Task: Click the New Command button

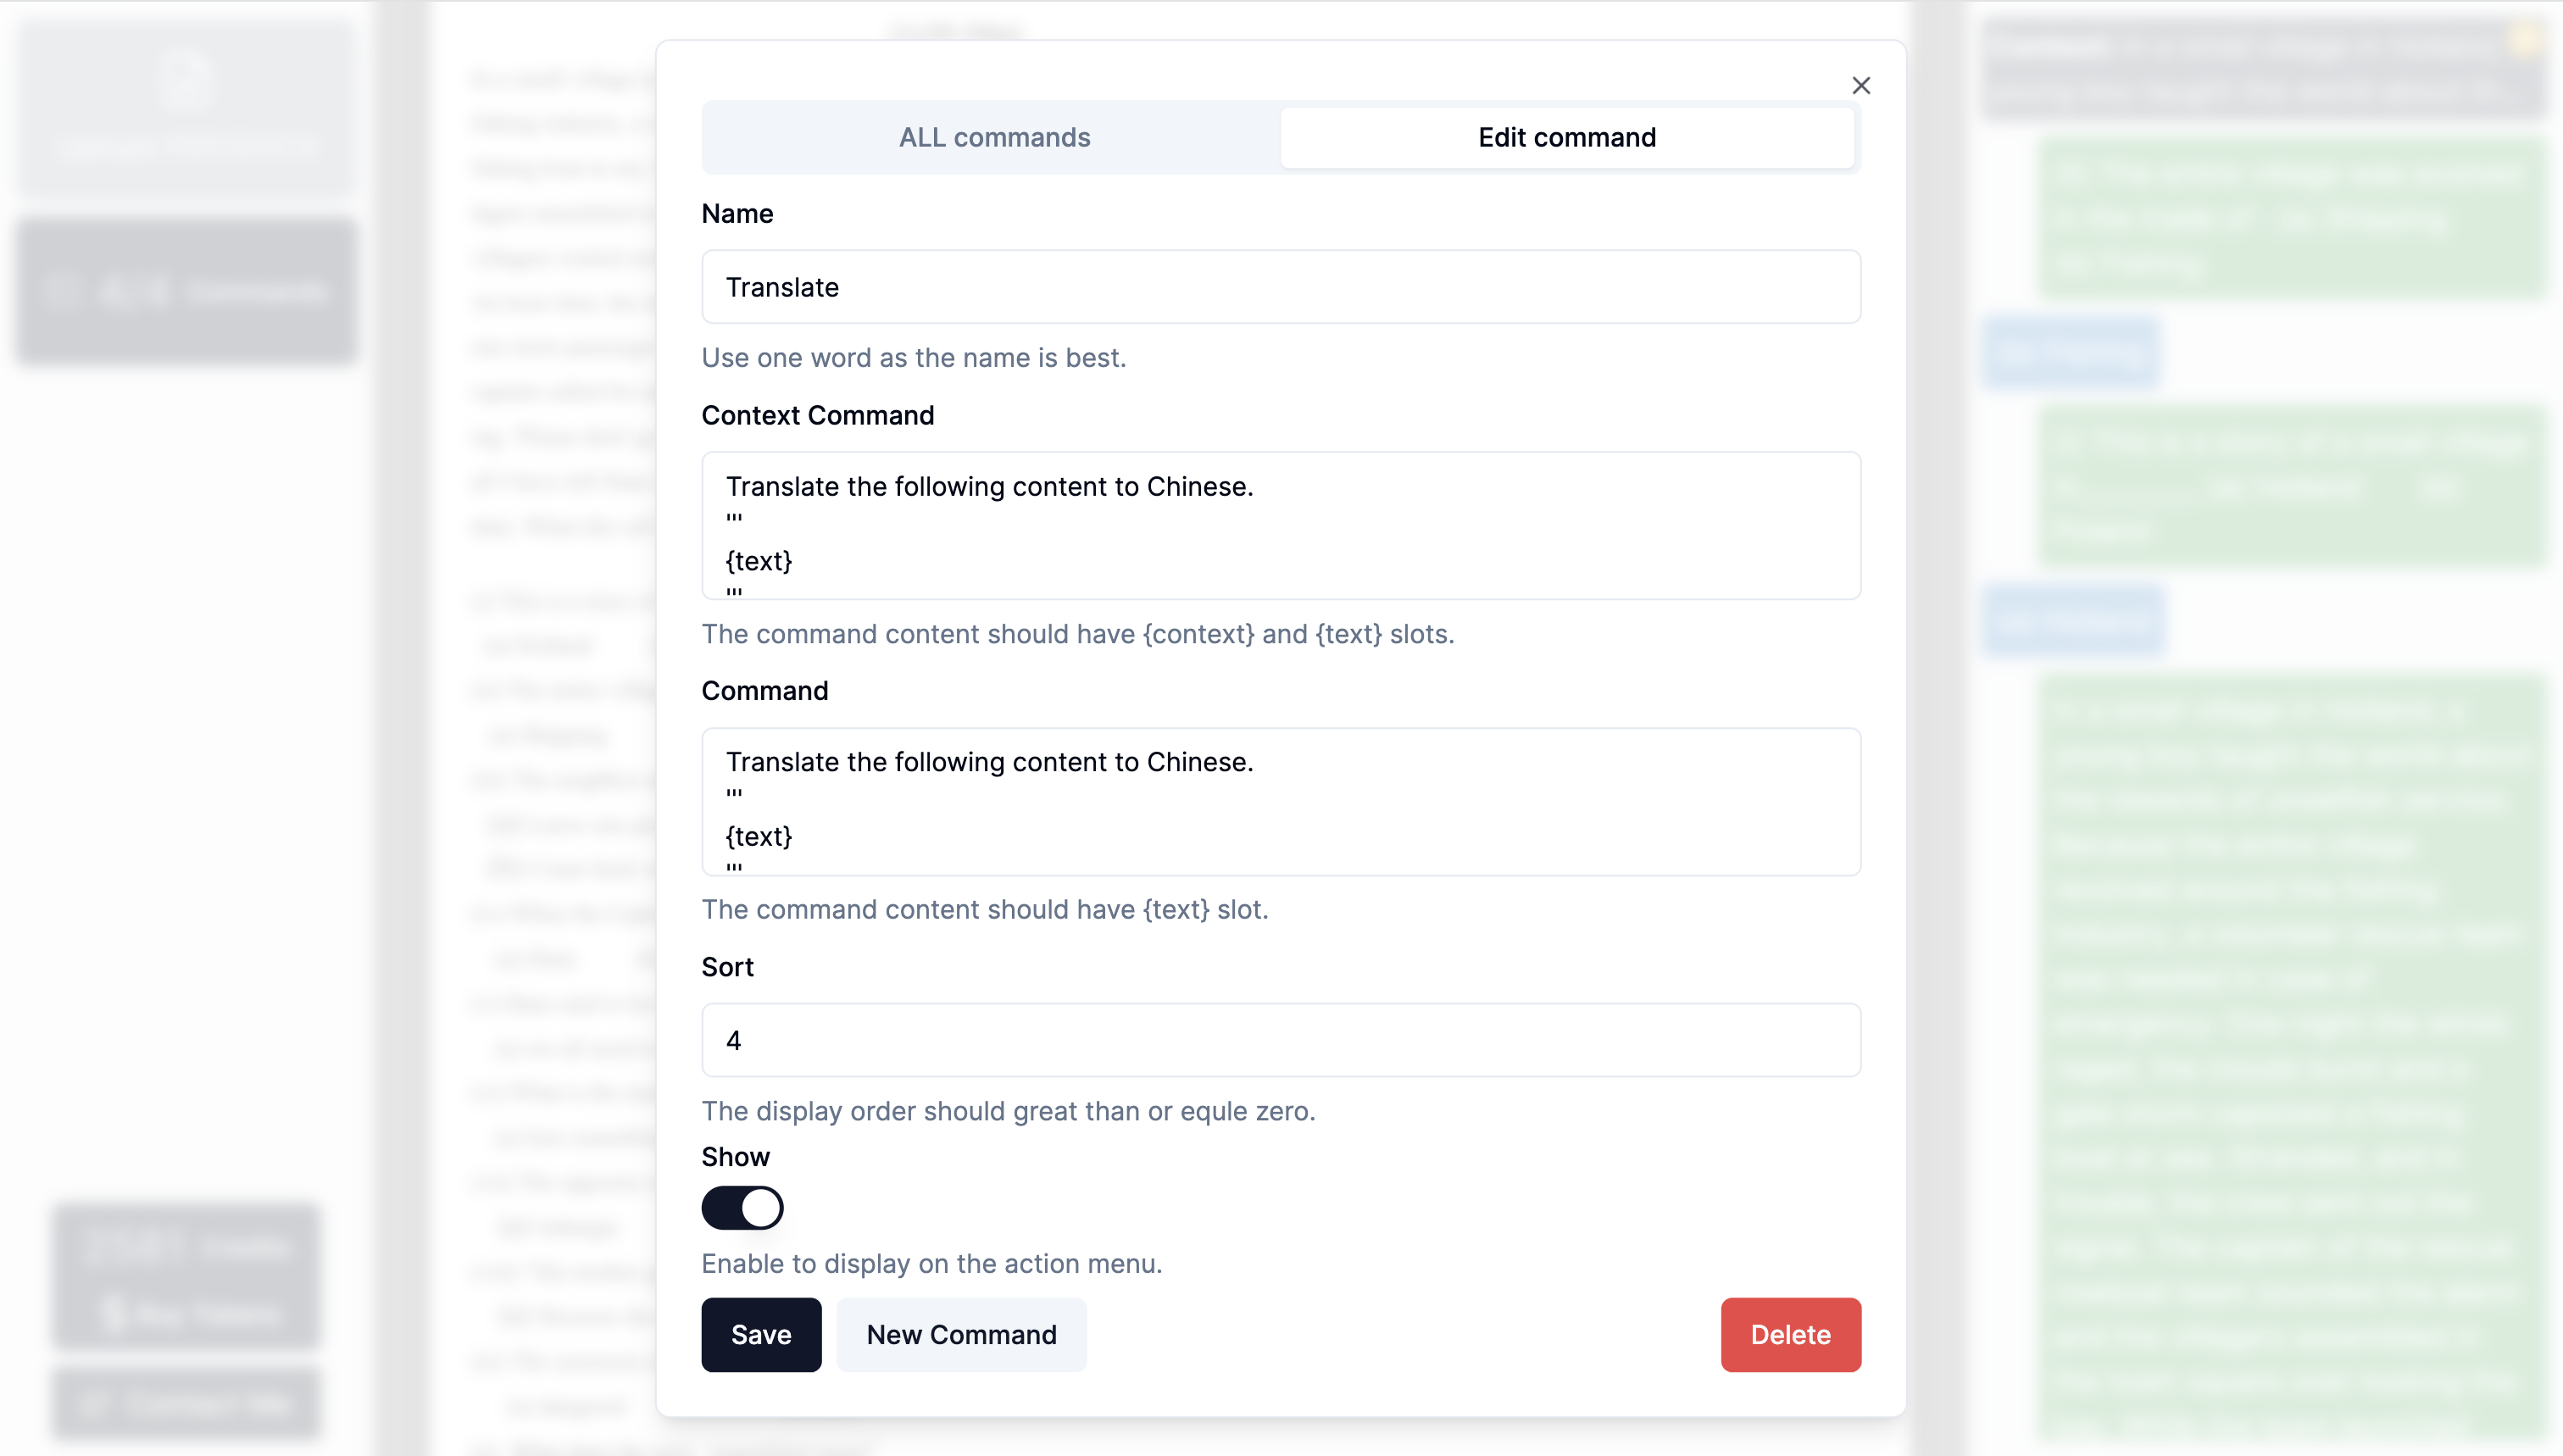Action: pyautogui.click(x=961, y=1334)
